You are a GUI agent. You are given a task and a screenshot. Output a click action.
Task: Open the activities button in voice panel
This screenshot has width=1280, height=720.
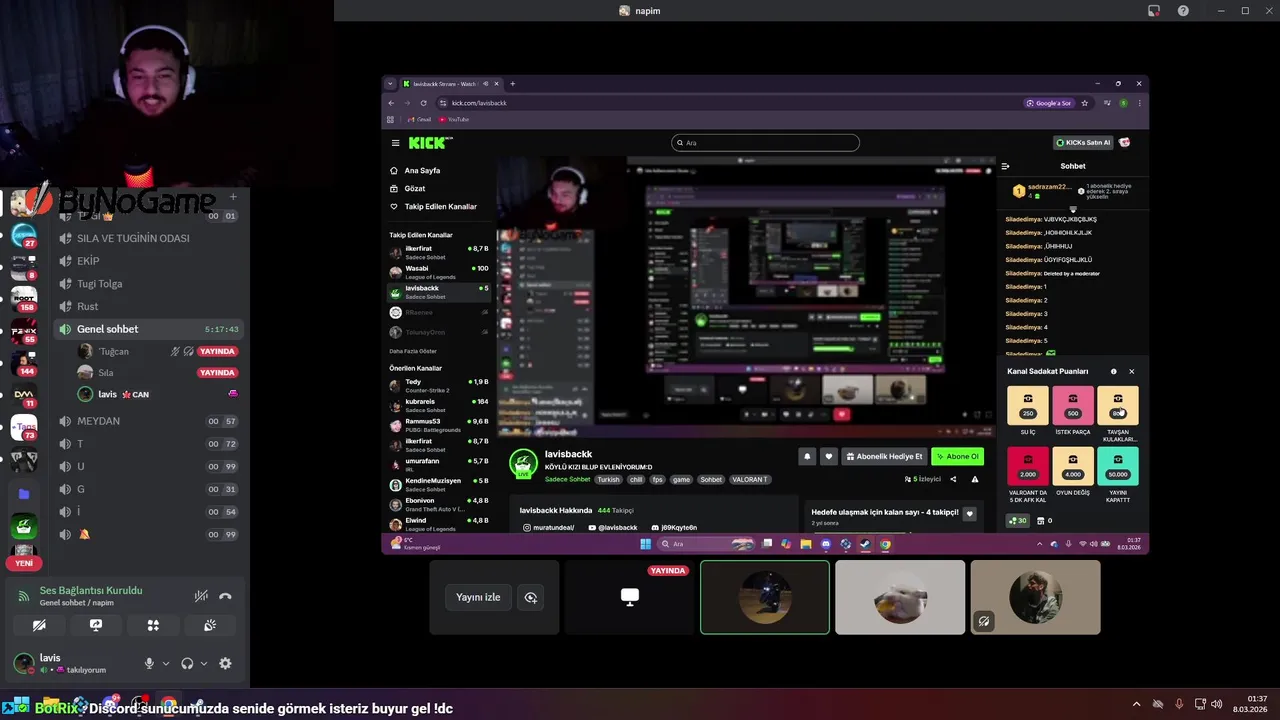(153, 625)
